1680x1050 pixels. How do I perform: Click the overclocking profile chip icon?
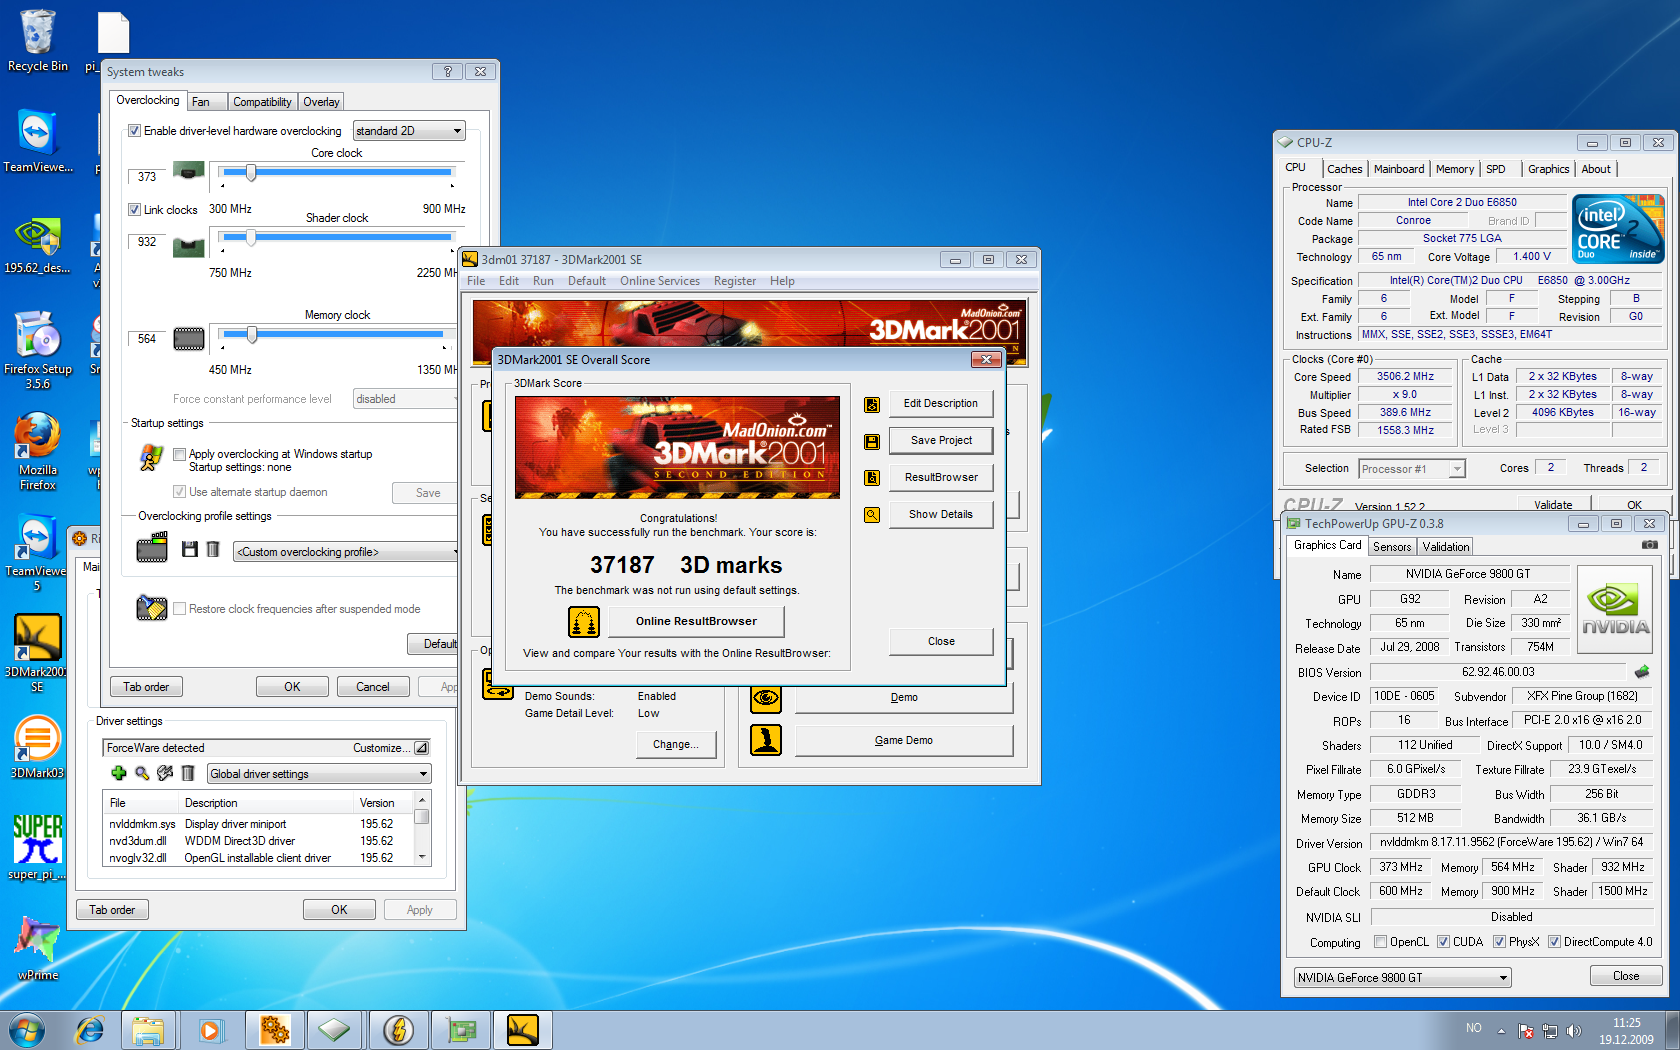point(152,548)
